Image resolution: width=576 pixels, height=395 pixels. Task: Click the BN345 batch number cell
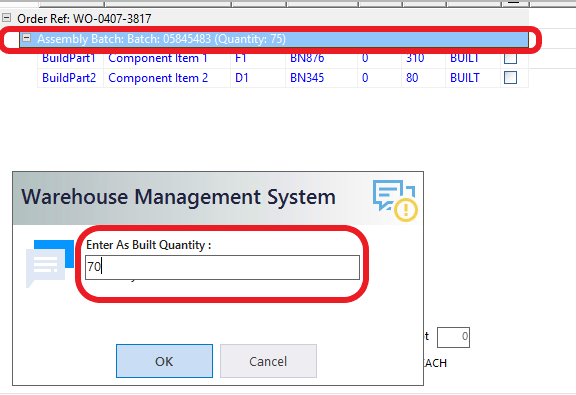(307, 78)
